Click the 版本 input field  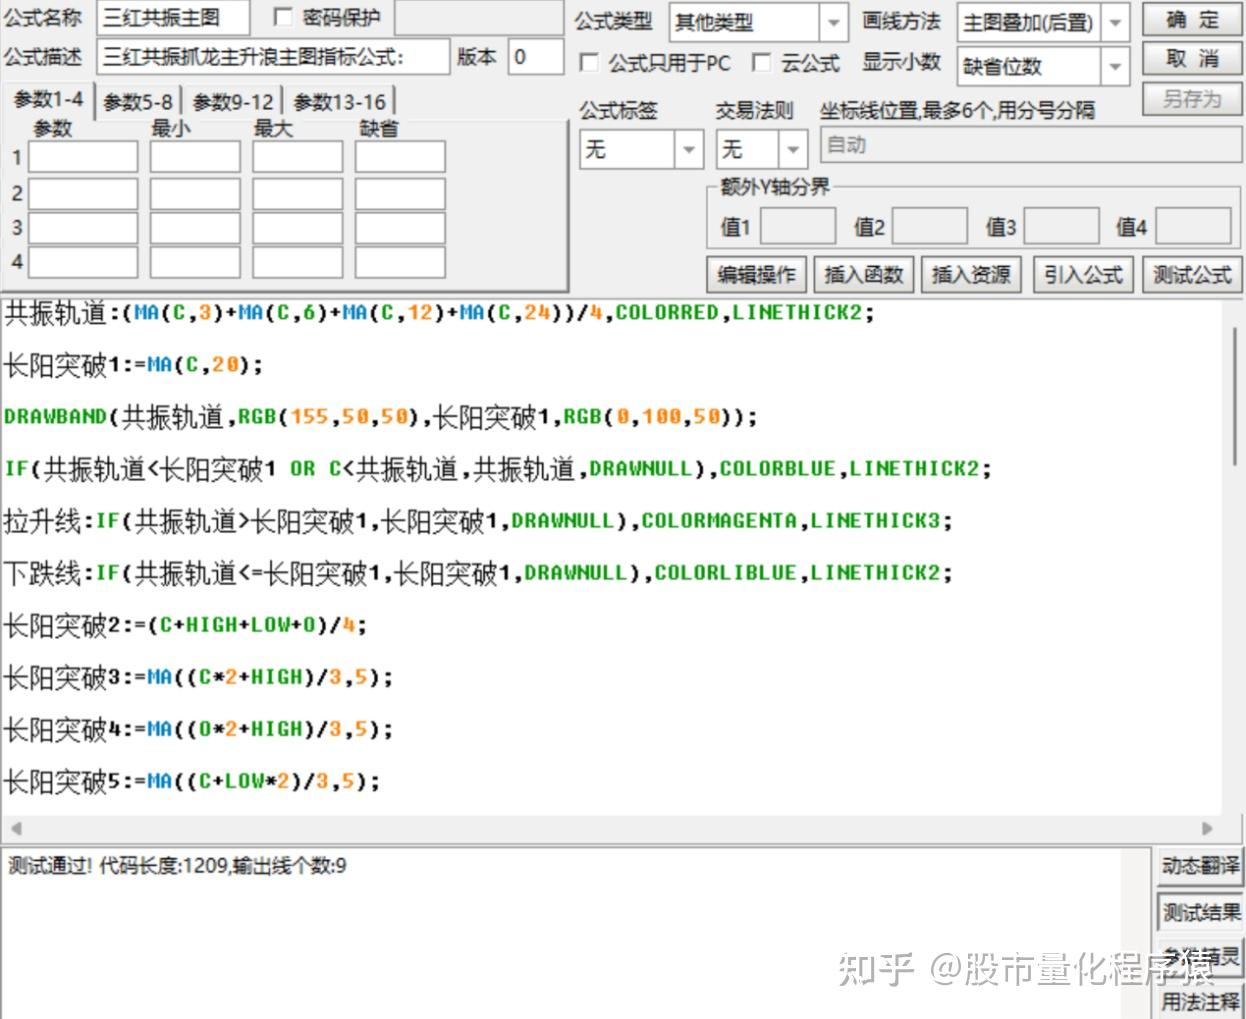tap(536, 57)
